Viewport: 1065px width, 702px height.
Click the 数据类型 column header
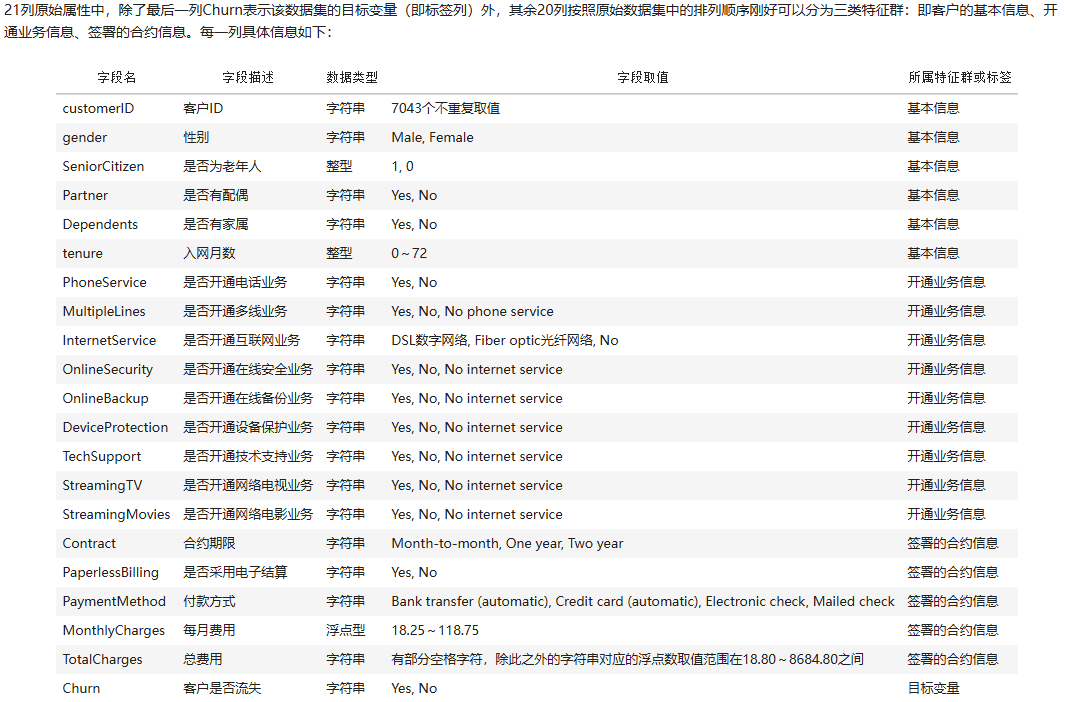tap(352, 77)
